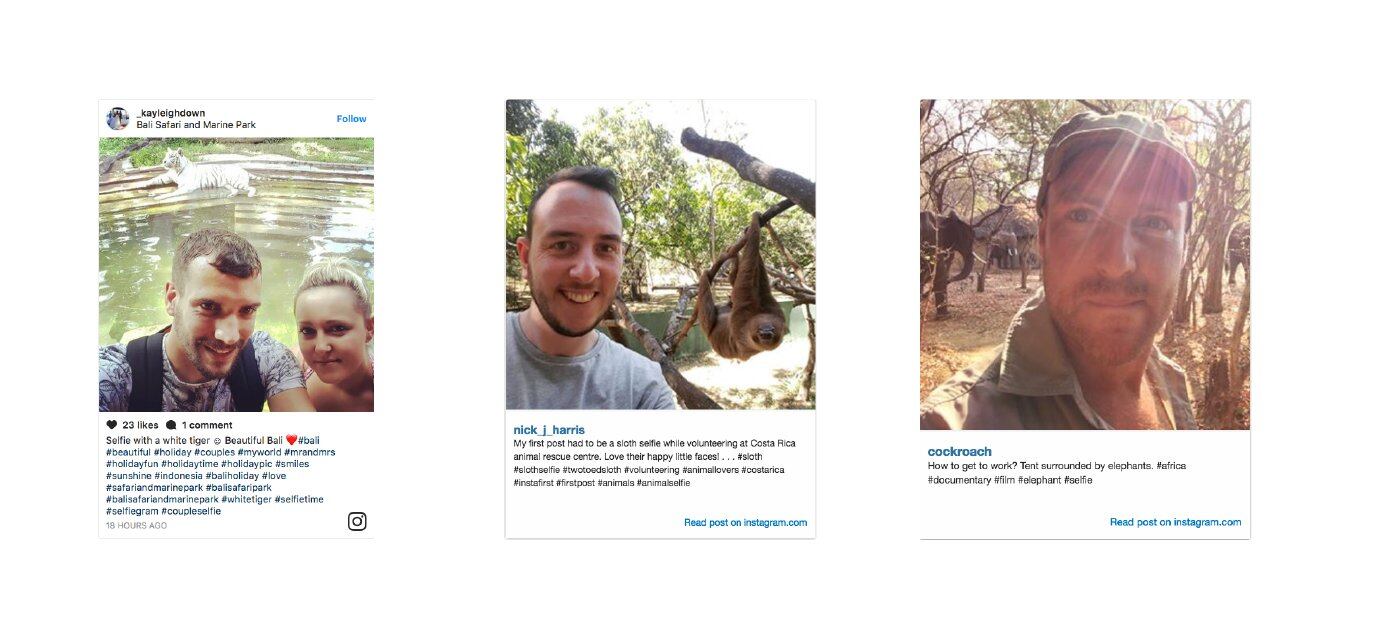1394x626 pixels.
Task: Read nick_j_harris post on instagram.com
Action: [745, 522]
